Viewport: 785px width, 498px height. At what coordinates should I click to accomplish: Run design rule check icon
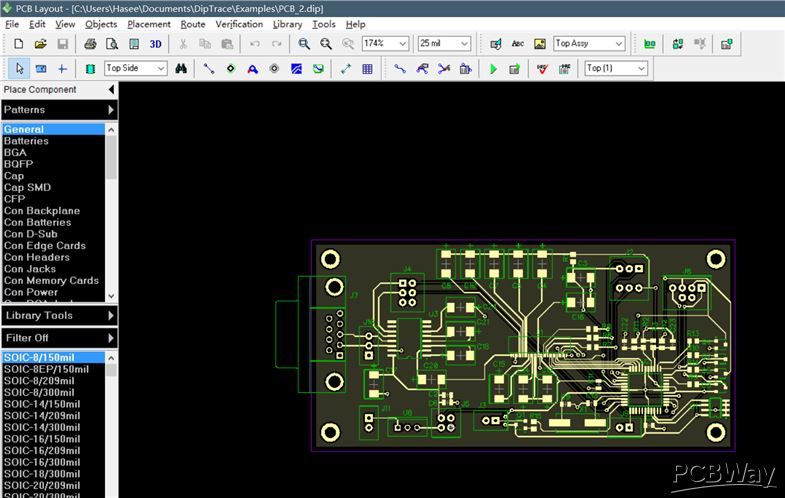pos(542,69)
